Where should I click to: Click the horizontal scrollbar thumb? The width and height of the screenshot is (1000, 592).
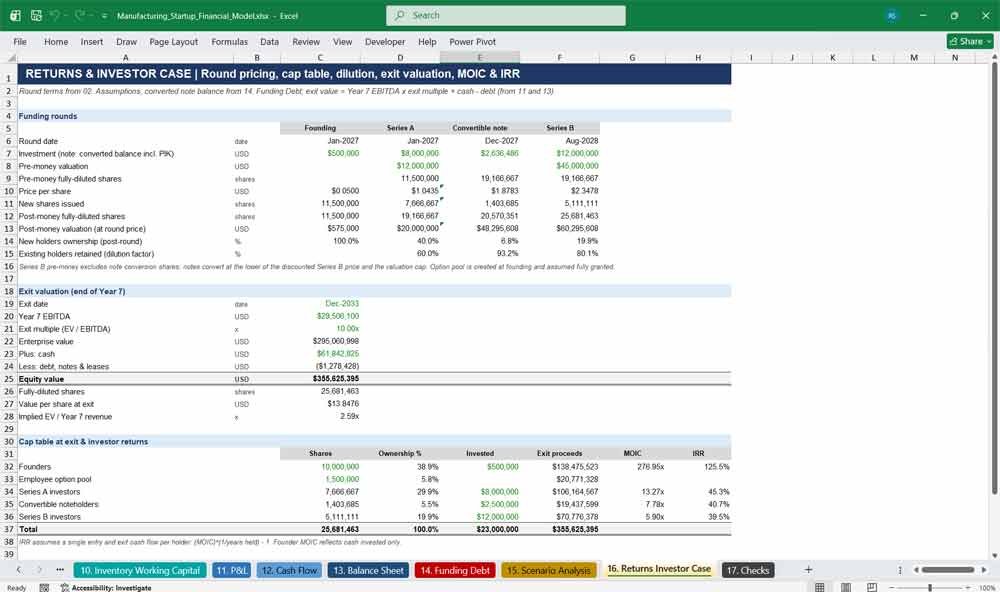pos(948,570)
